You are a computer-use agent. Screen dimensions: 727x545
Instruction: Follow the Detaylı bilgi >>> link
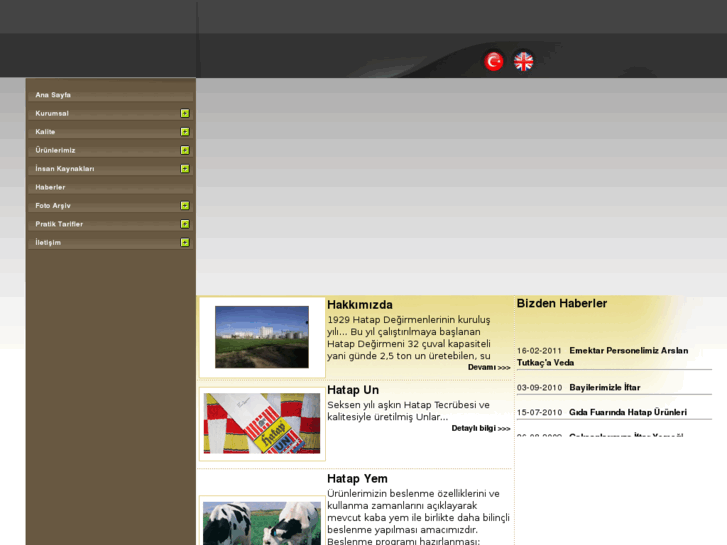tap(481, 429)
